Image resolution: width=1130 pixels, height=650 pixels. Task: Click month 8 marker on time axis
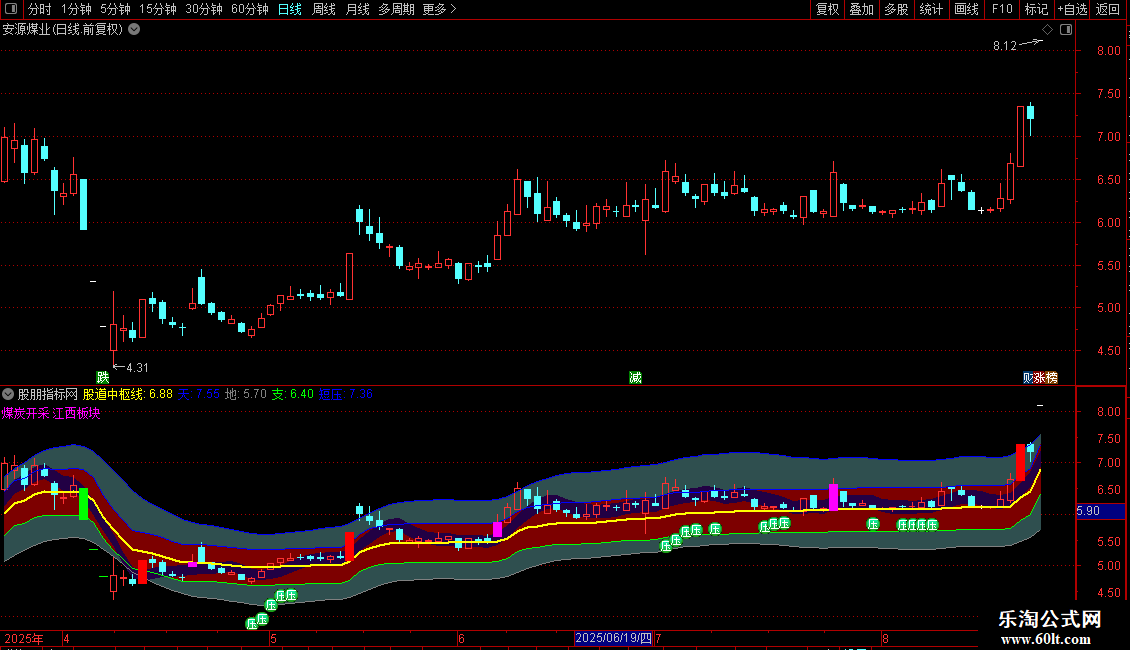pos(885,638)
